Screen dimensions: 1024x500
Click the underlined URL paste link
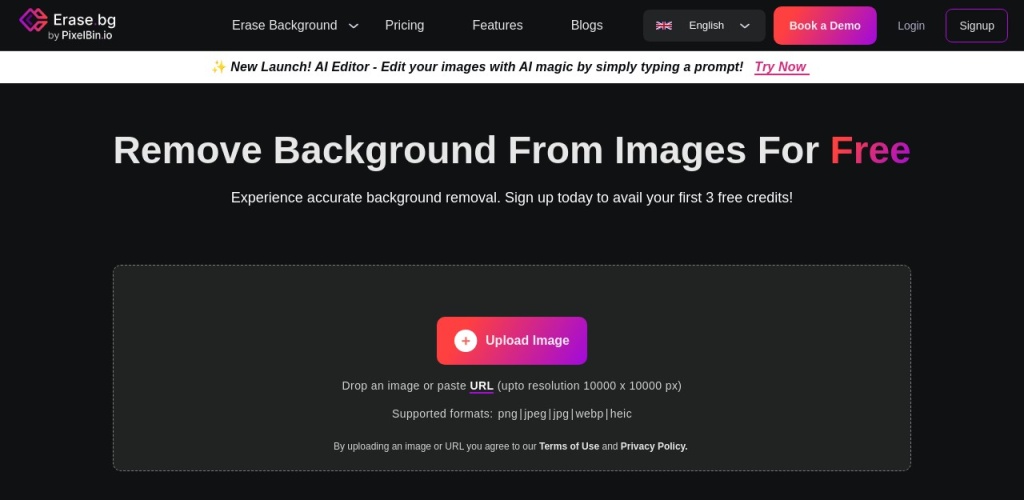pyautogui.click(x=481, y=386)
